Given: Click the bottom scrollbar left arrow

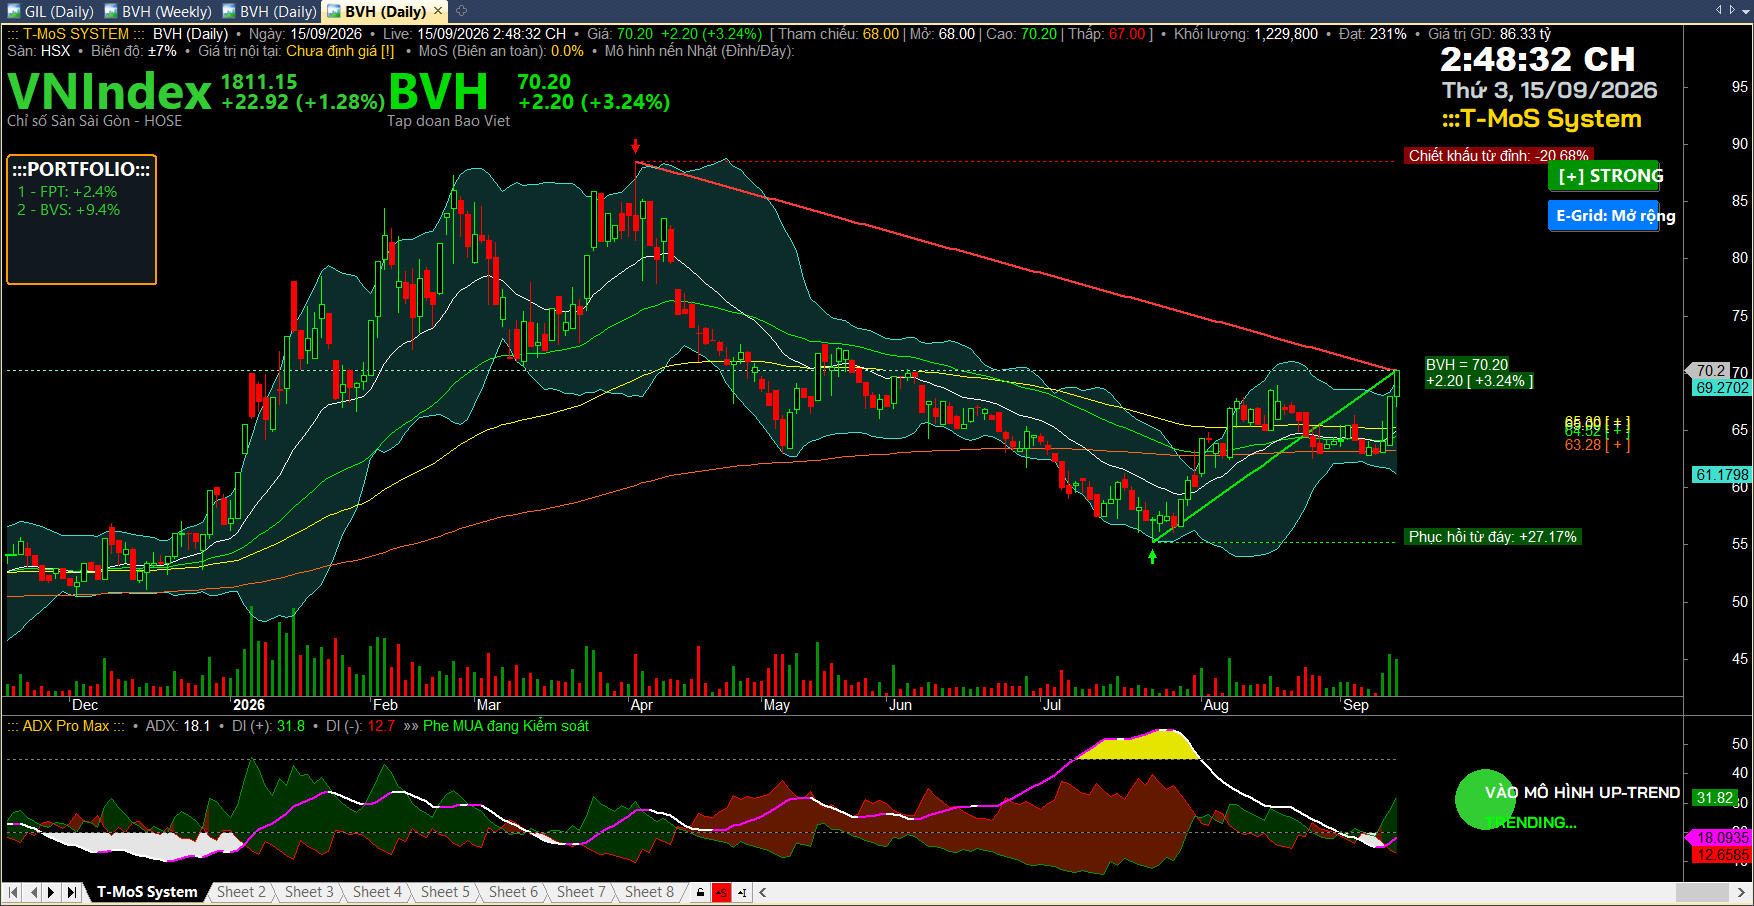Looking at the screenshot, I should point(763,892).
